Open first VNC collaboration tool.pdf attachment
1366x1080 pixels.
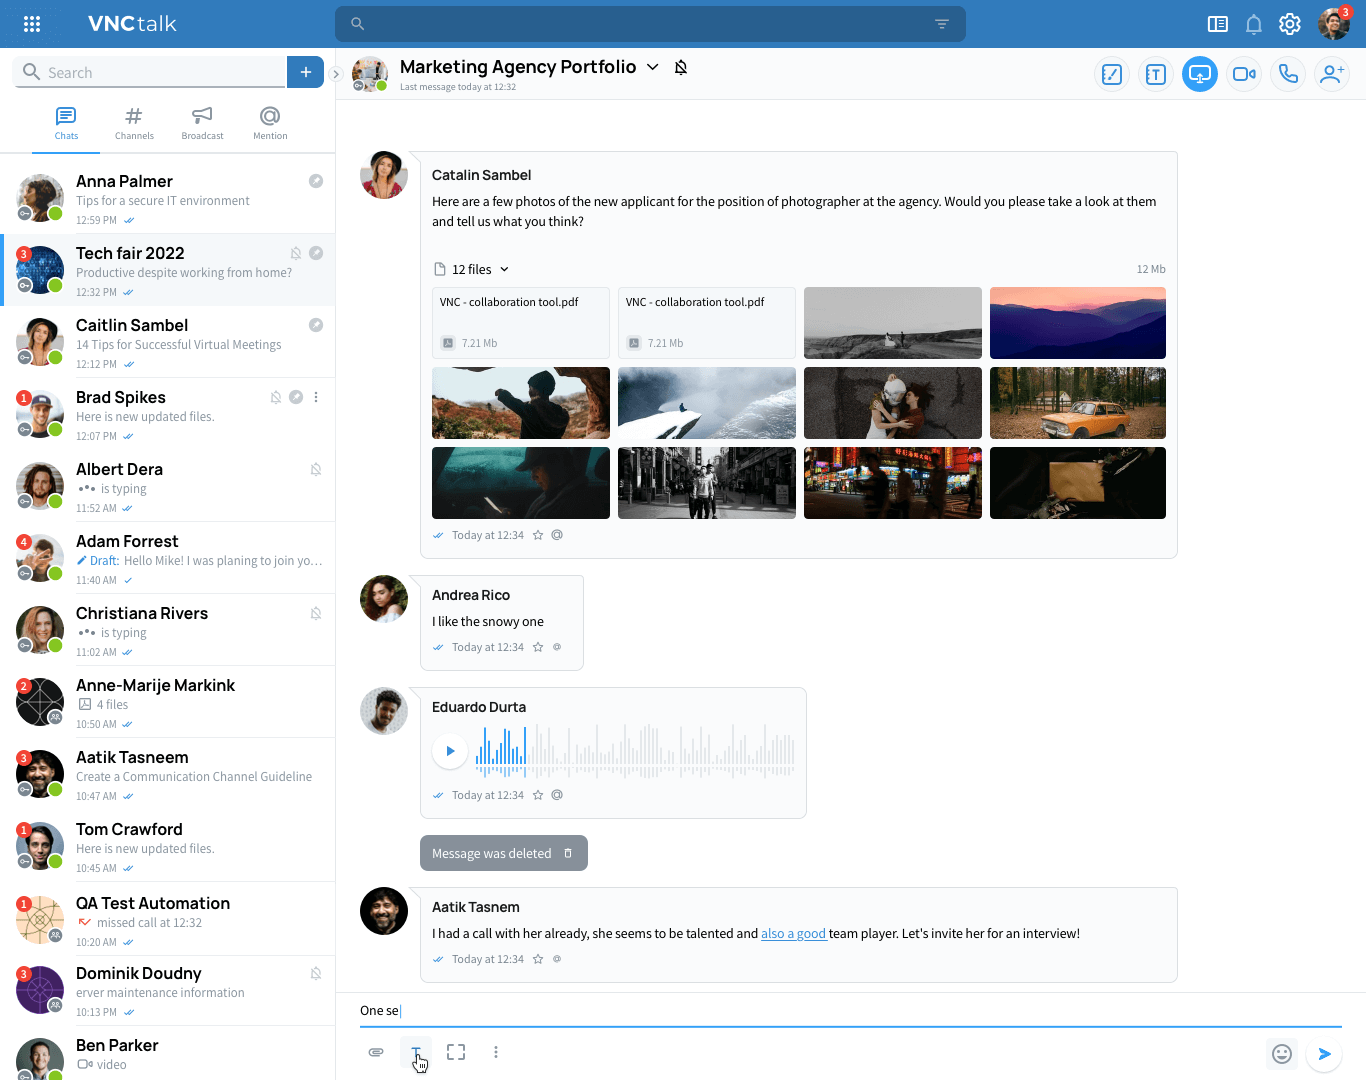tap(521, 323)
